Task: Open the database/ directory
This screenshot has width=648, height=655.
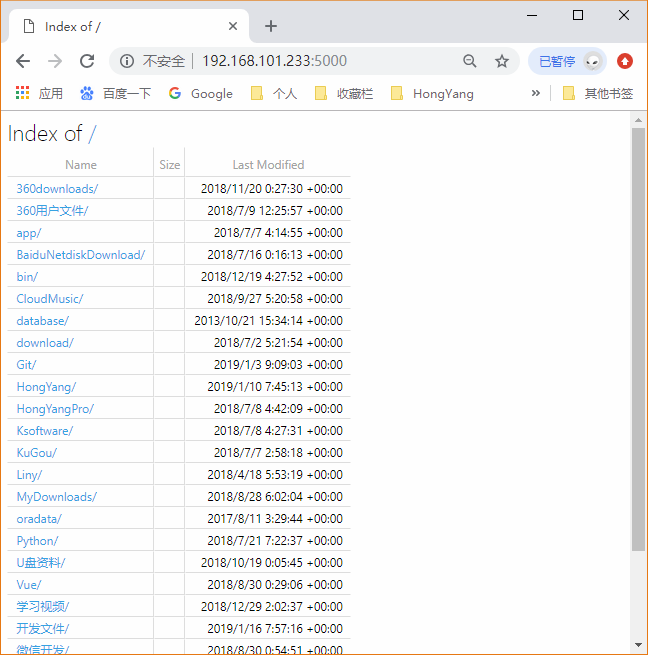Action: [x=43, y=321]
